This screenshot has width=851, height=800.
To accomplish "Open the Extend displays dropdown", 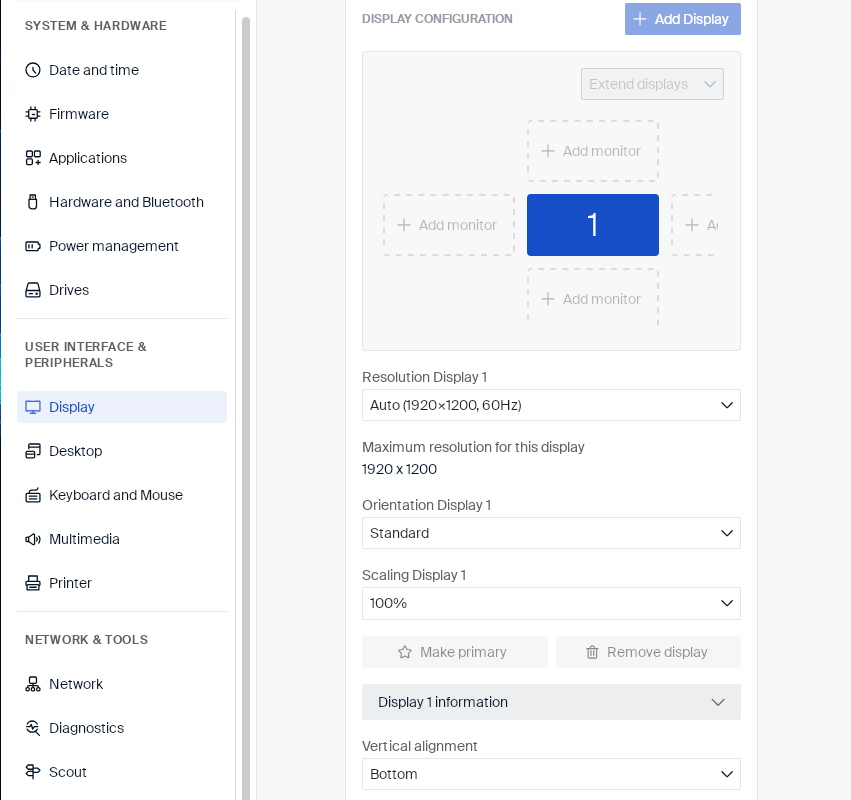I will pyautogui.click(x=652, y=84).
